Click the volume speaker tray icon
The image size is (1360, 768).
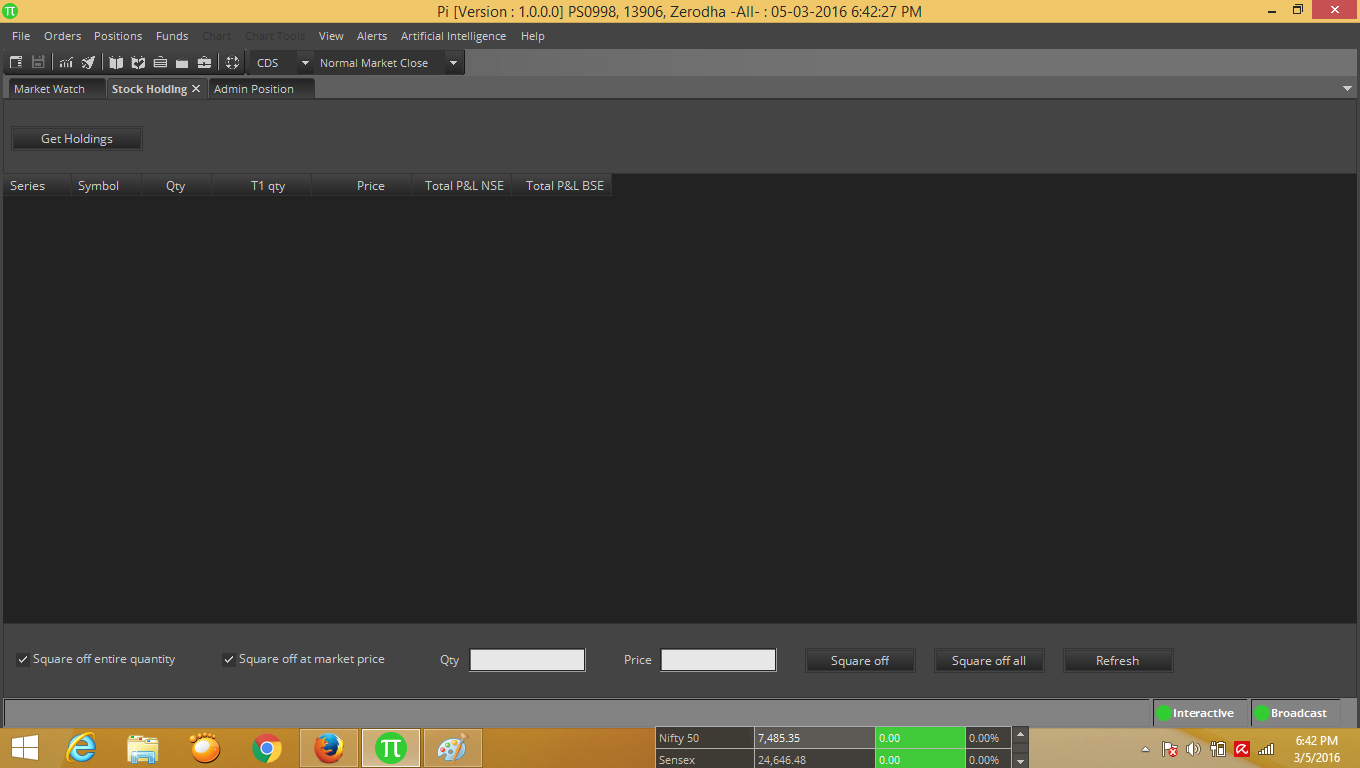[1193, 749]
